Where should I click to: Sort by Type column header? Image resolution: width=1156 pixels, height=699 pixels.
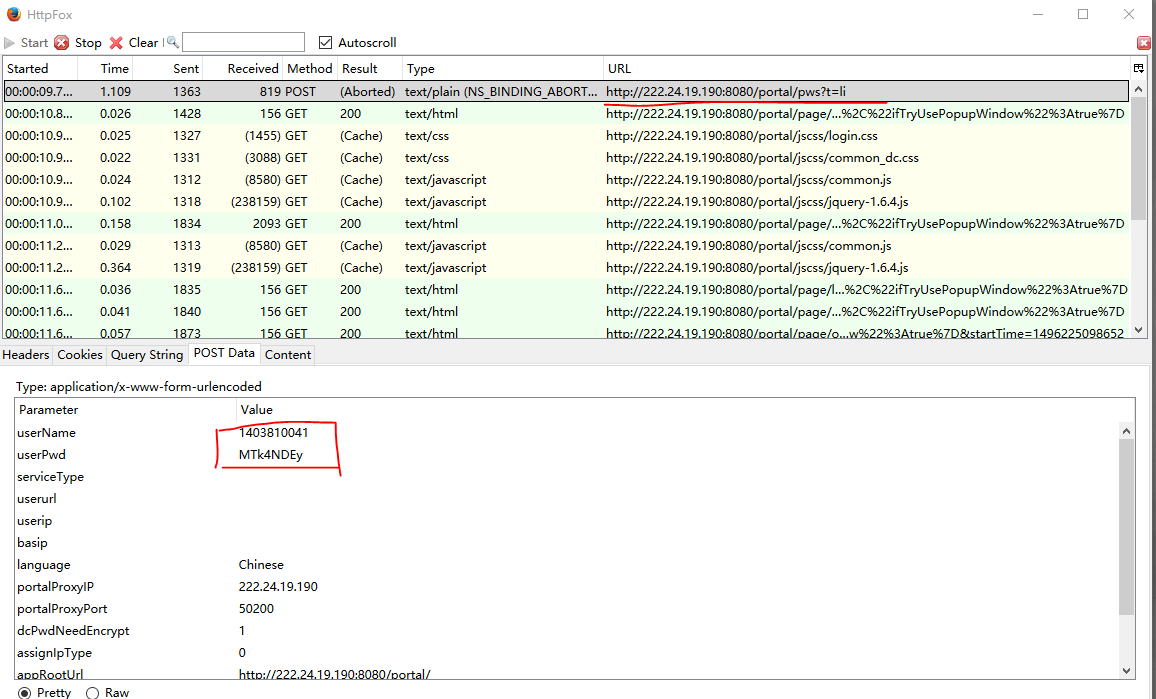pos(503,69)
